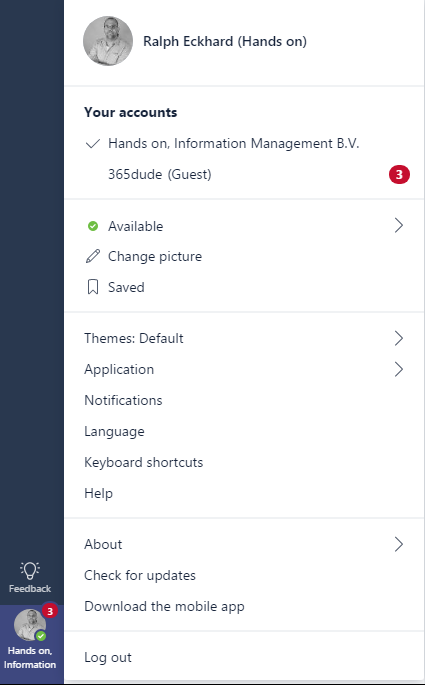Click the large profile photo at top
425x685 pixels.
pyautogui.click(x=108, y=41)
